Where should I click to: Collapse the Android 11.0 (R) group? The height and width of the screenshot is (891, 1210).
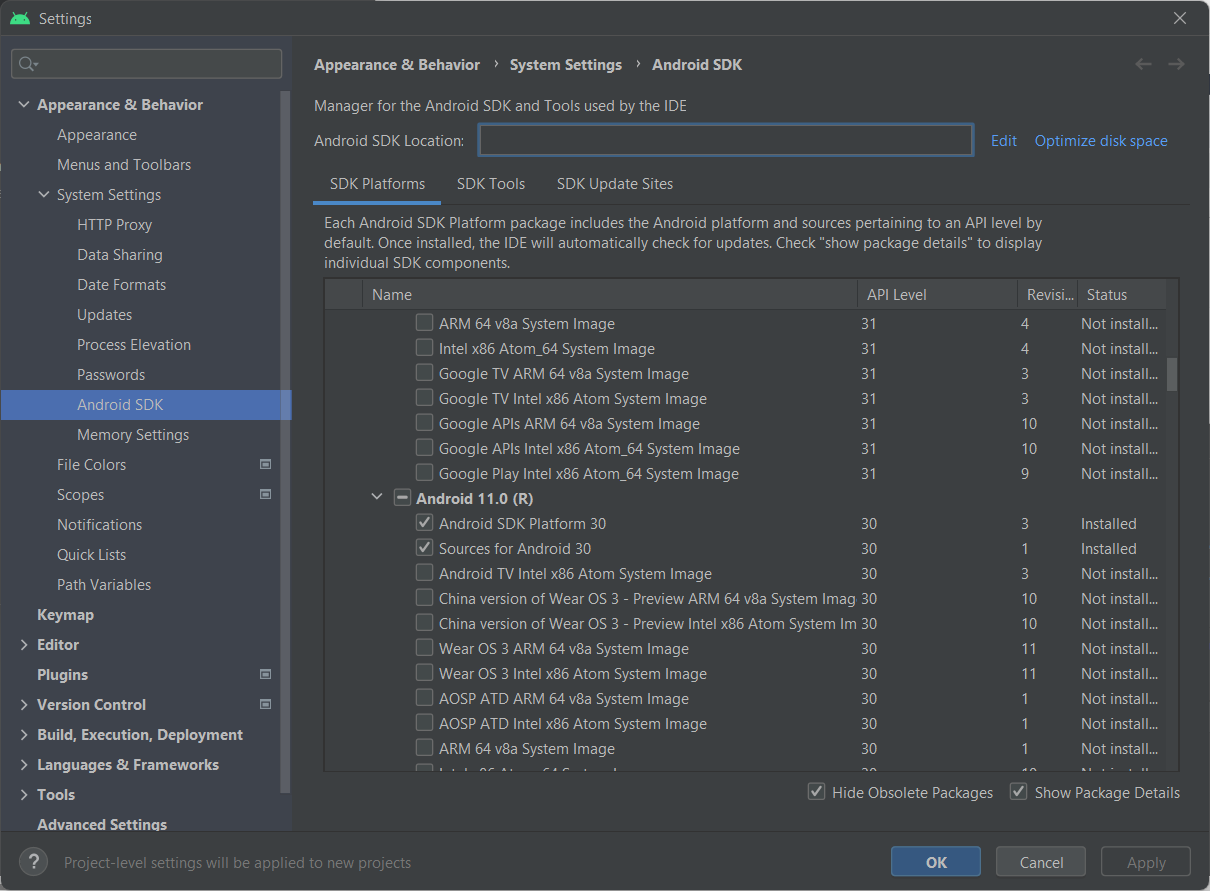tap(377, 498)
